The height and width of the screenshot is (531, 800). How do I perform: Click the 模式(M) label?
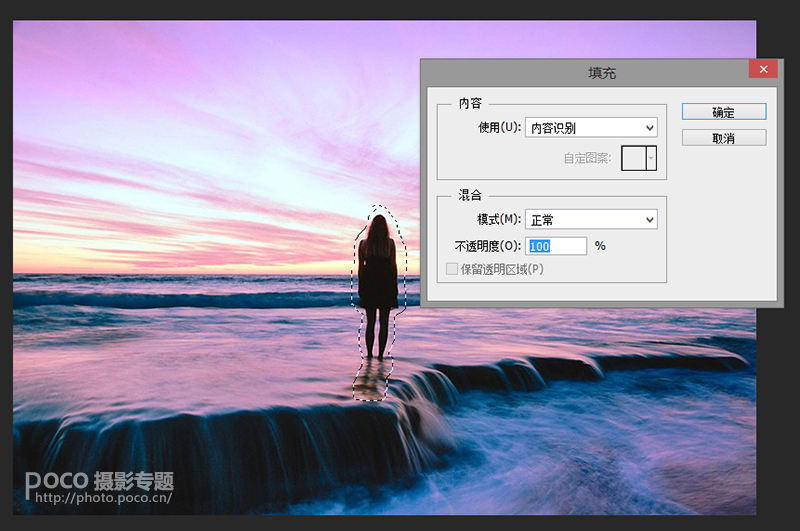(499, 219)
